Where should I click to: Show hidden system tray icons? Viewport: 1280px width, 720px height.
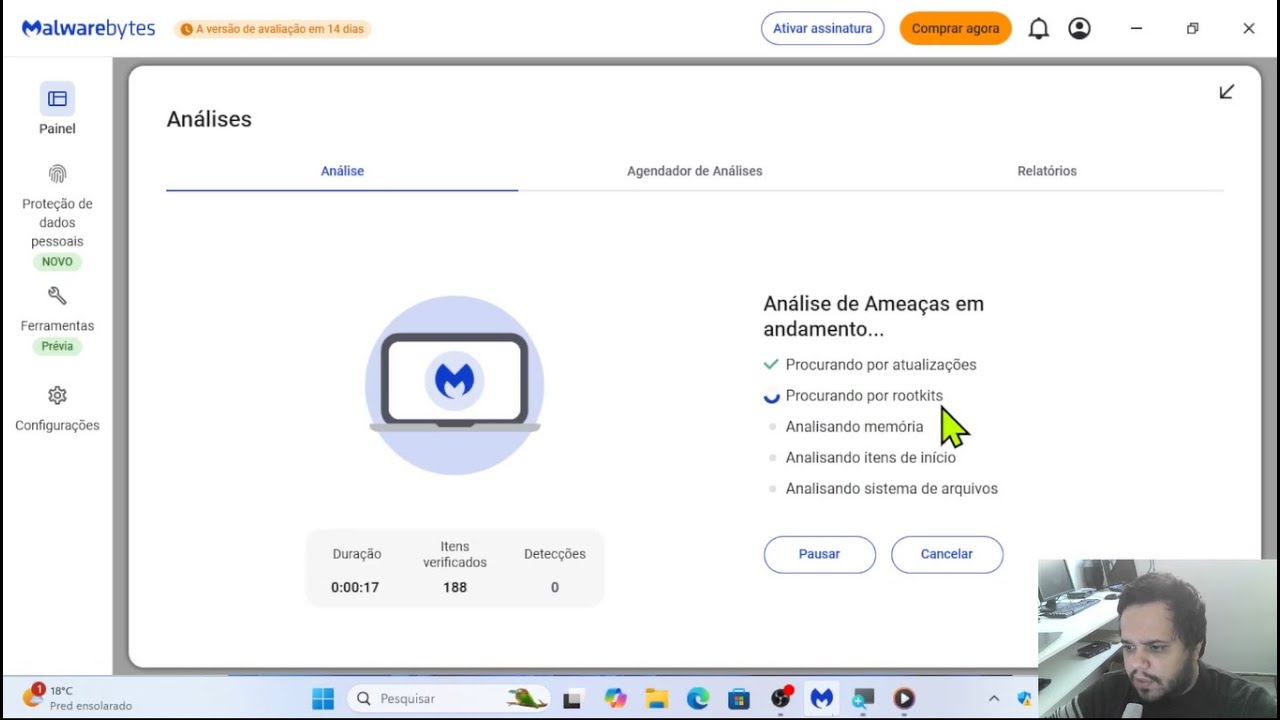tap(993, 698)
